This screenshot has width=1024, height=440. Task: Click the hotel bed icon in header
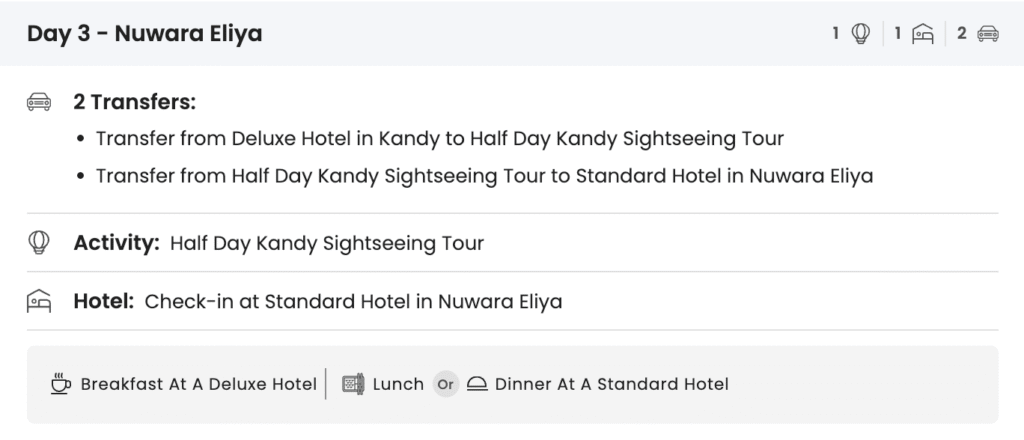coord(923,34)
